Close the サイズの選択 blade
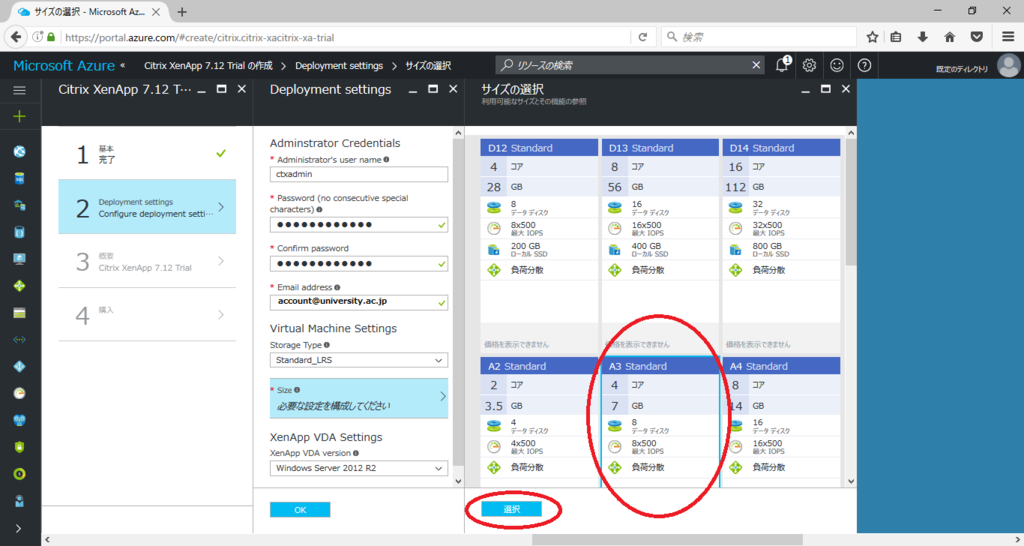Image resolution: width=1024 pixels, height=546 pixels. pyautogui.click(x=846, y=89)
